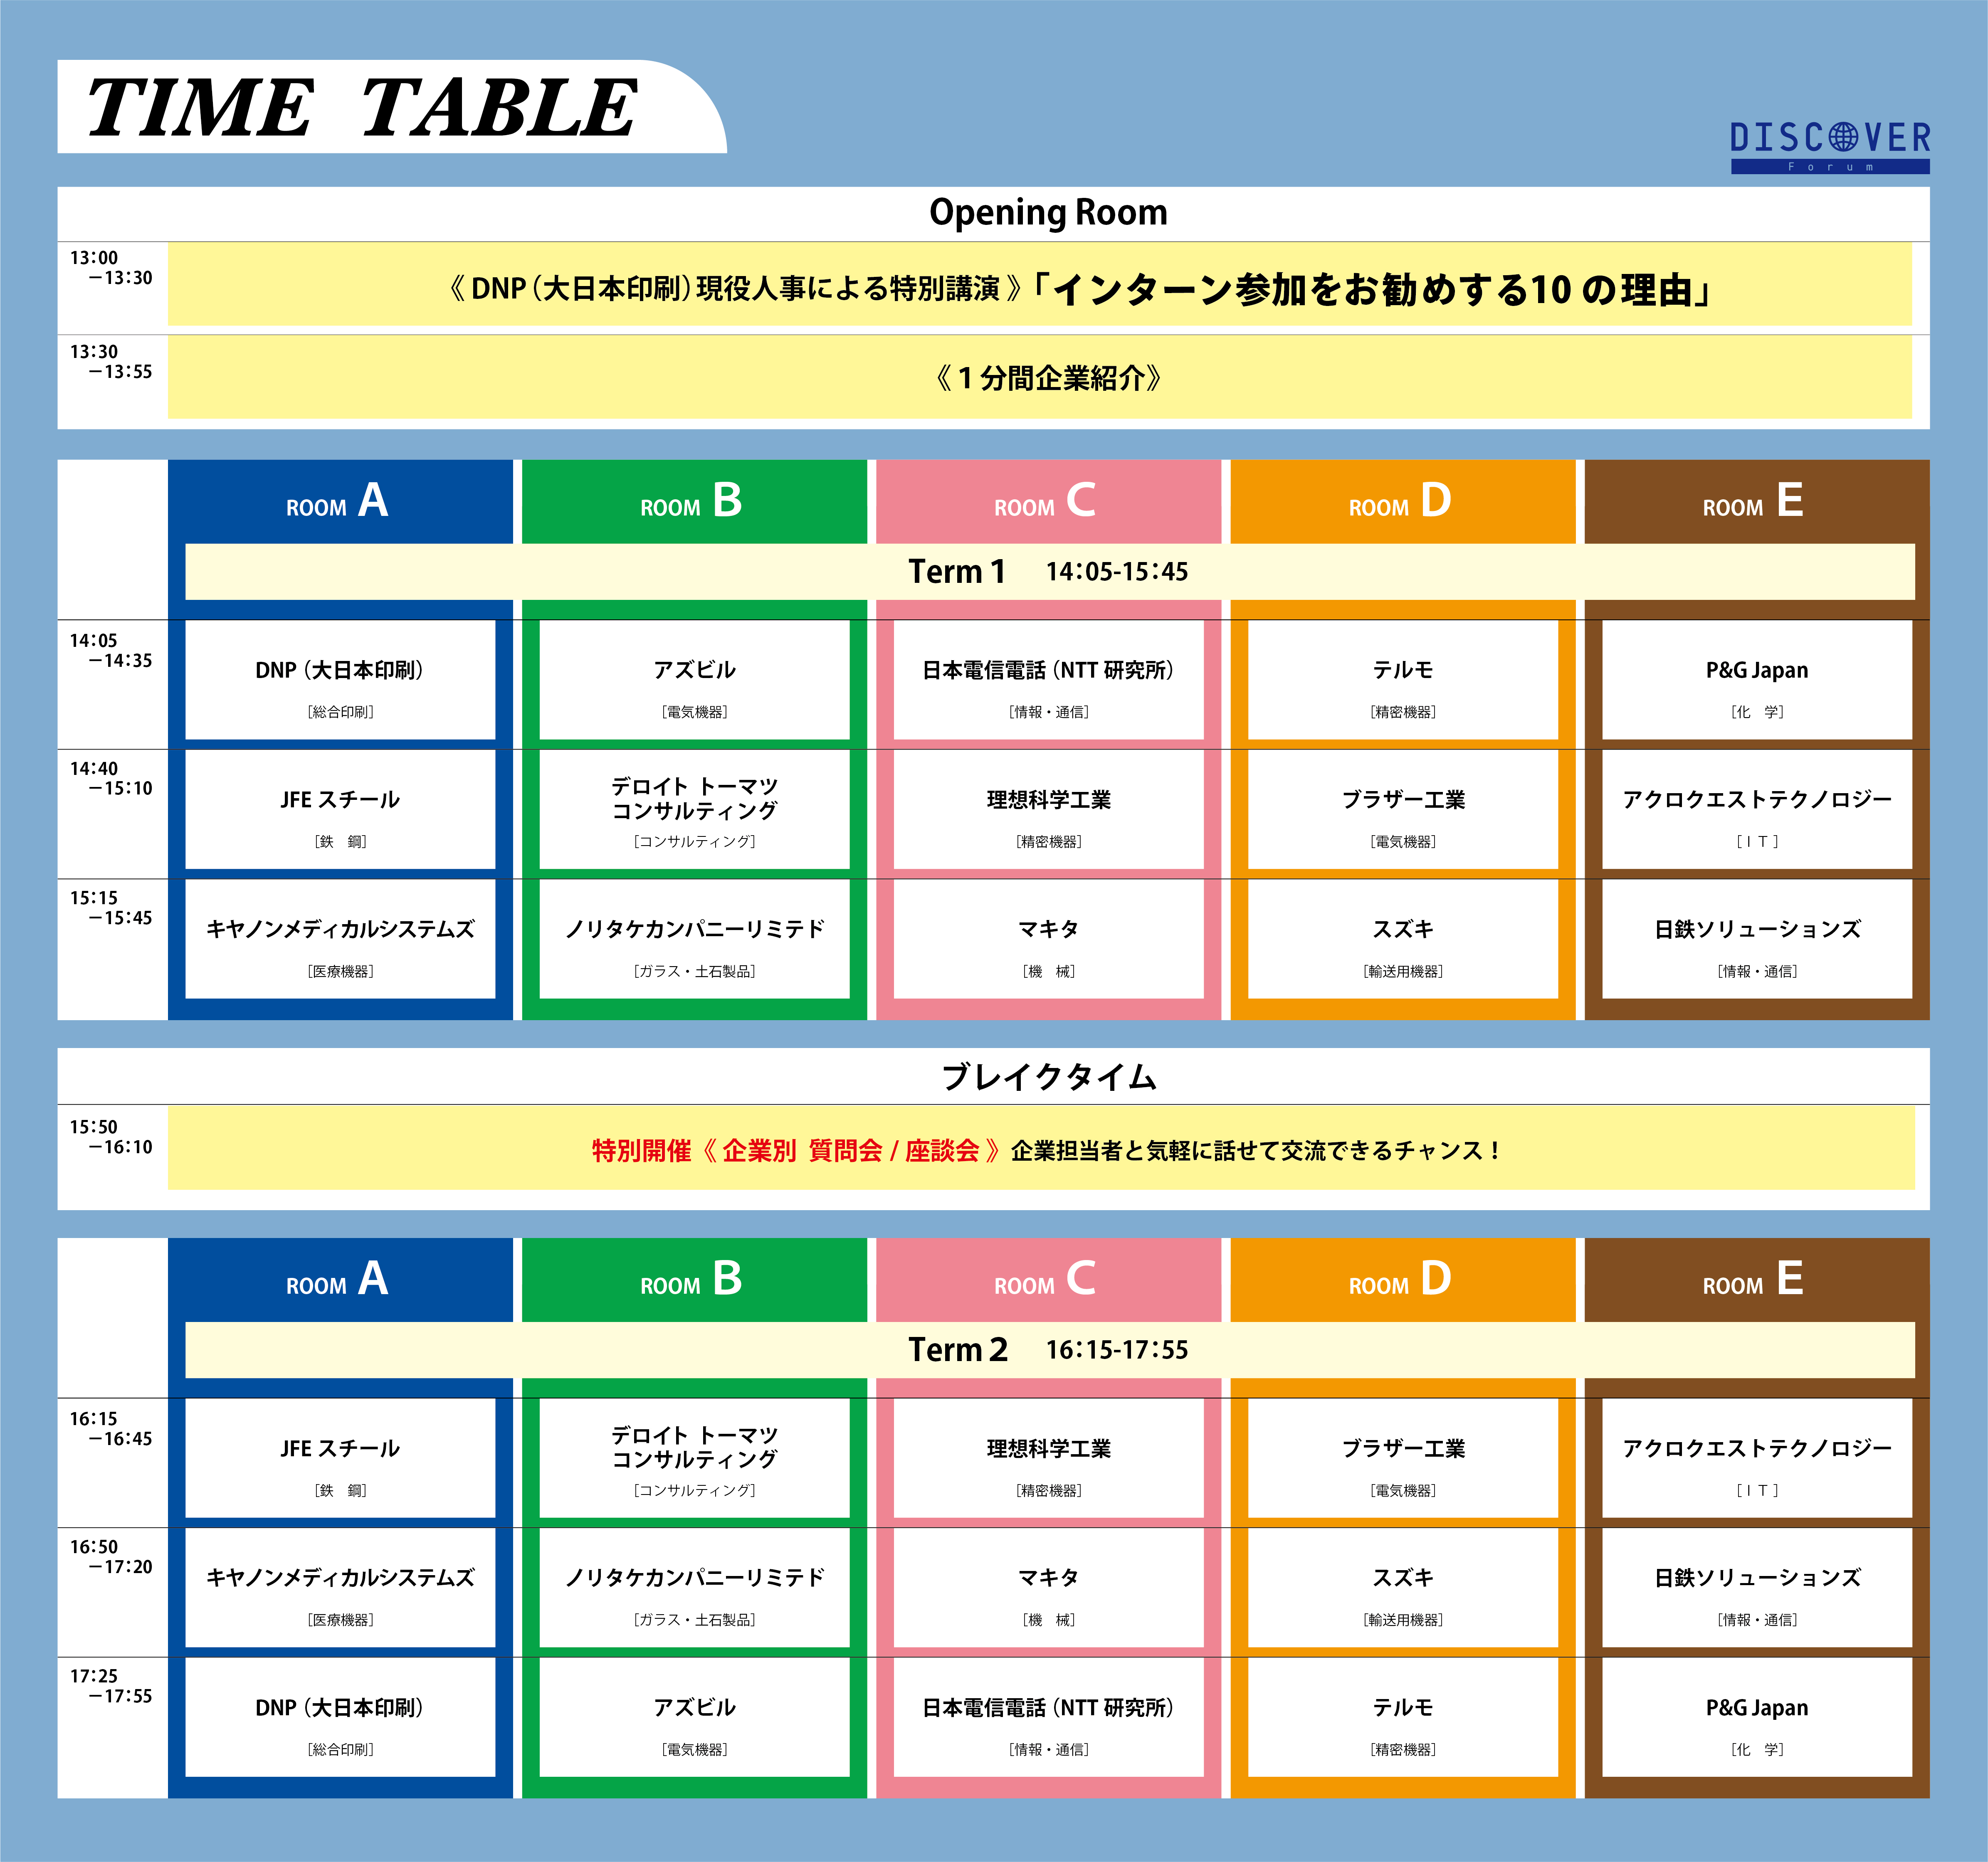Select the 1分間企業紹介 session row
Viewport: 1988px width, 1862px height.
coord(1040,377)
